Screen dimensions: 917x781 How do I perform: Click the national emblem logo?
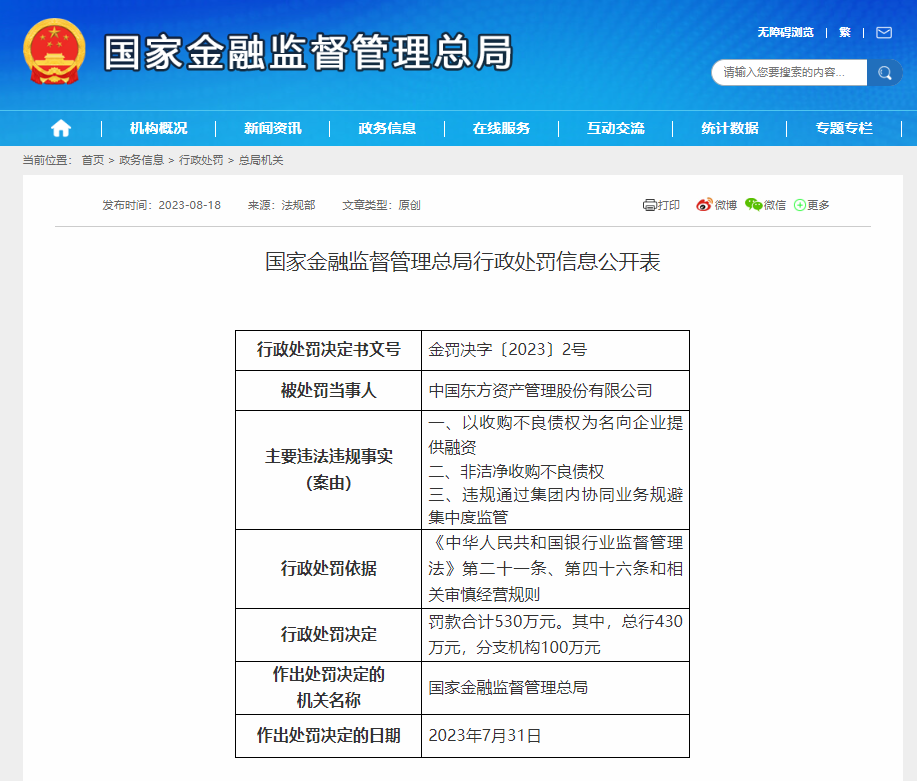(54, 51)
